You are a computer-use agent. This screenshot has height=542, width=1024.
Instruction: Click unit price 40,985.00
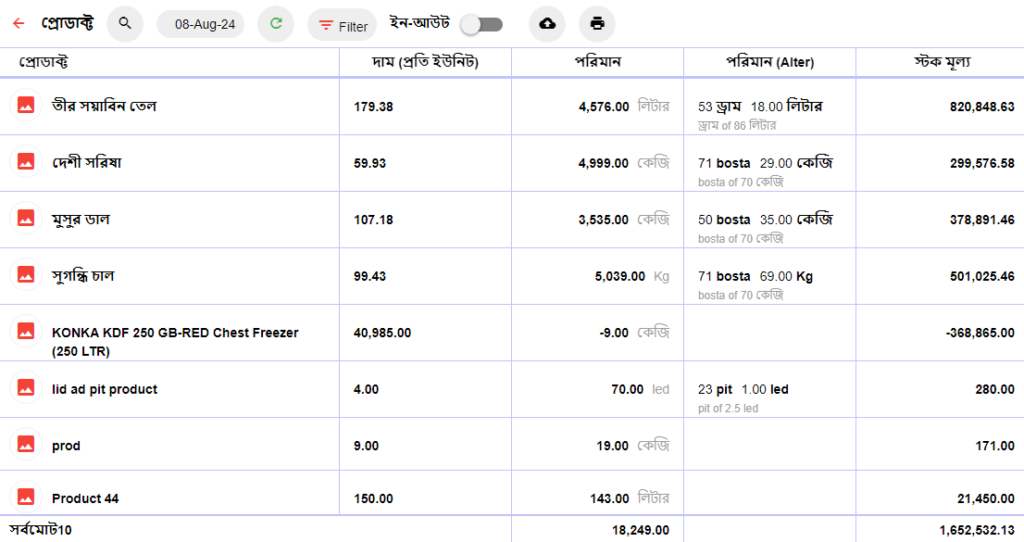382,333
